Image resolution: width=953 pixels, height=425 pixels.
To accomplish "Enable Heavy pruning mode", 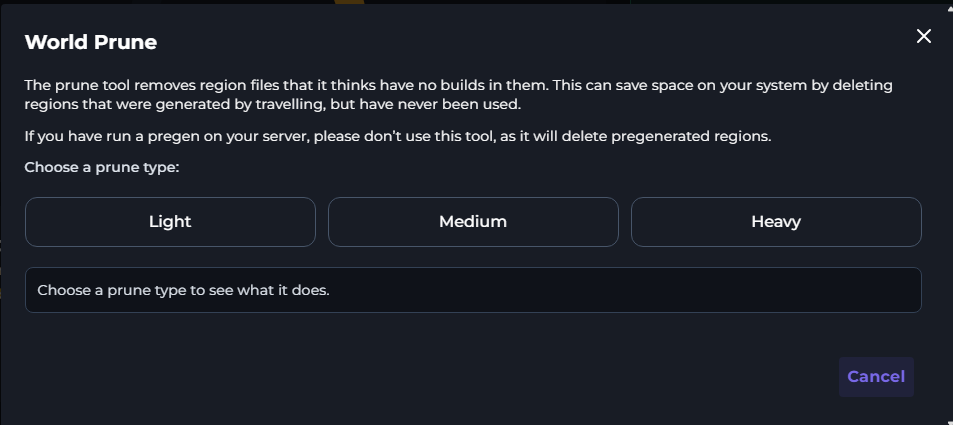I will coord(776,222).
